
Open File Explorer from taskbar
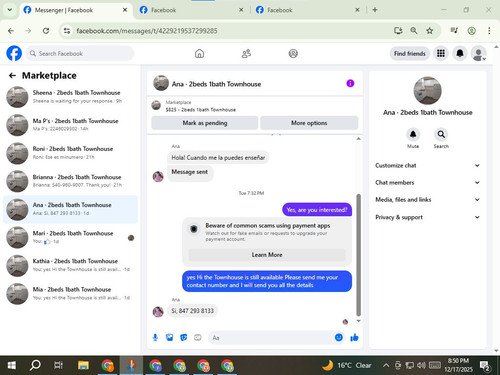(83, 365)
